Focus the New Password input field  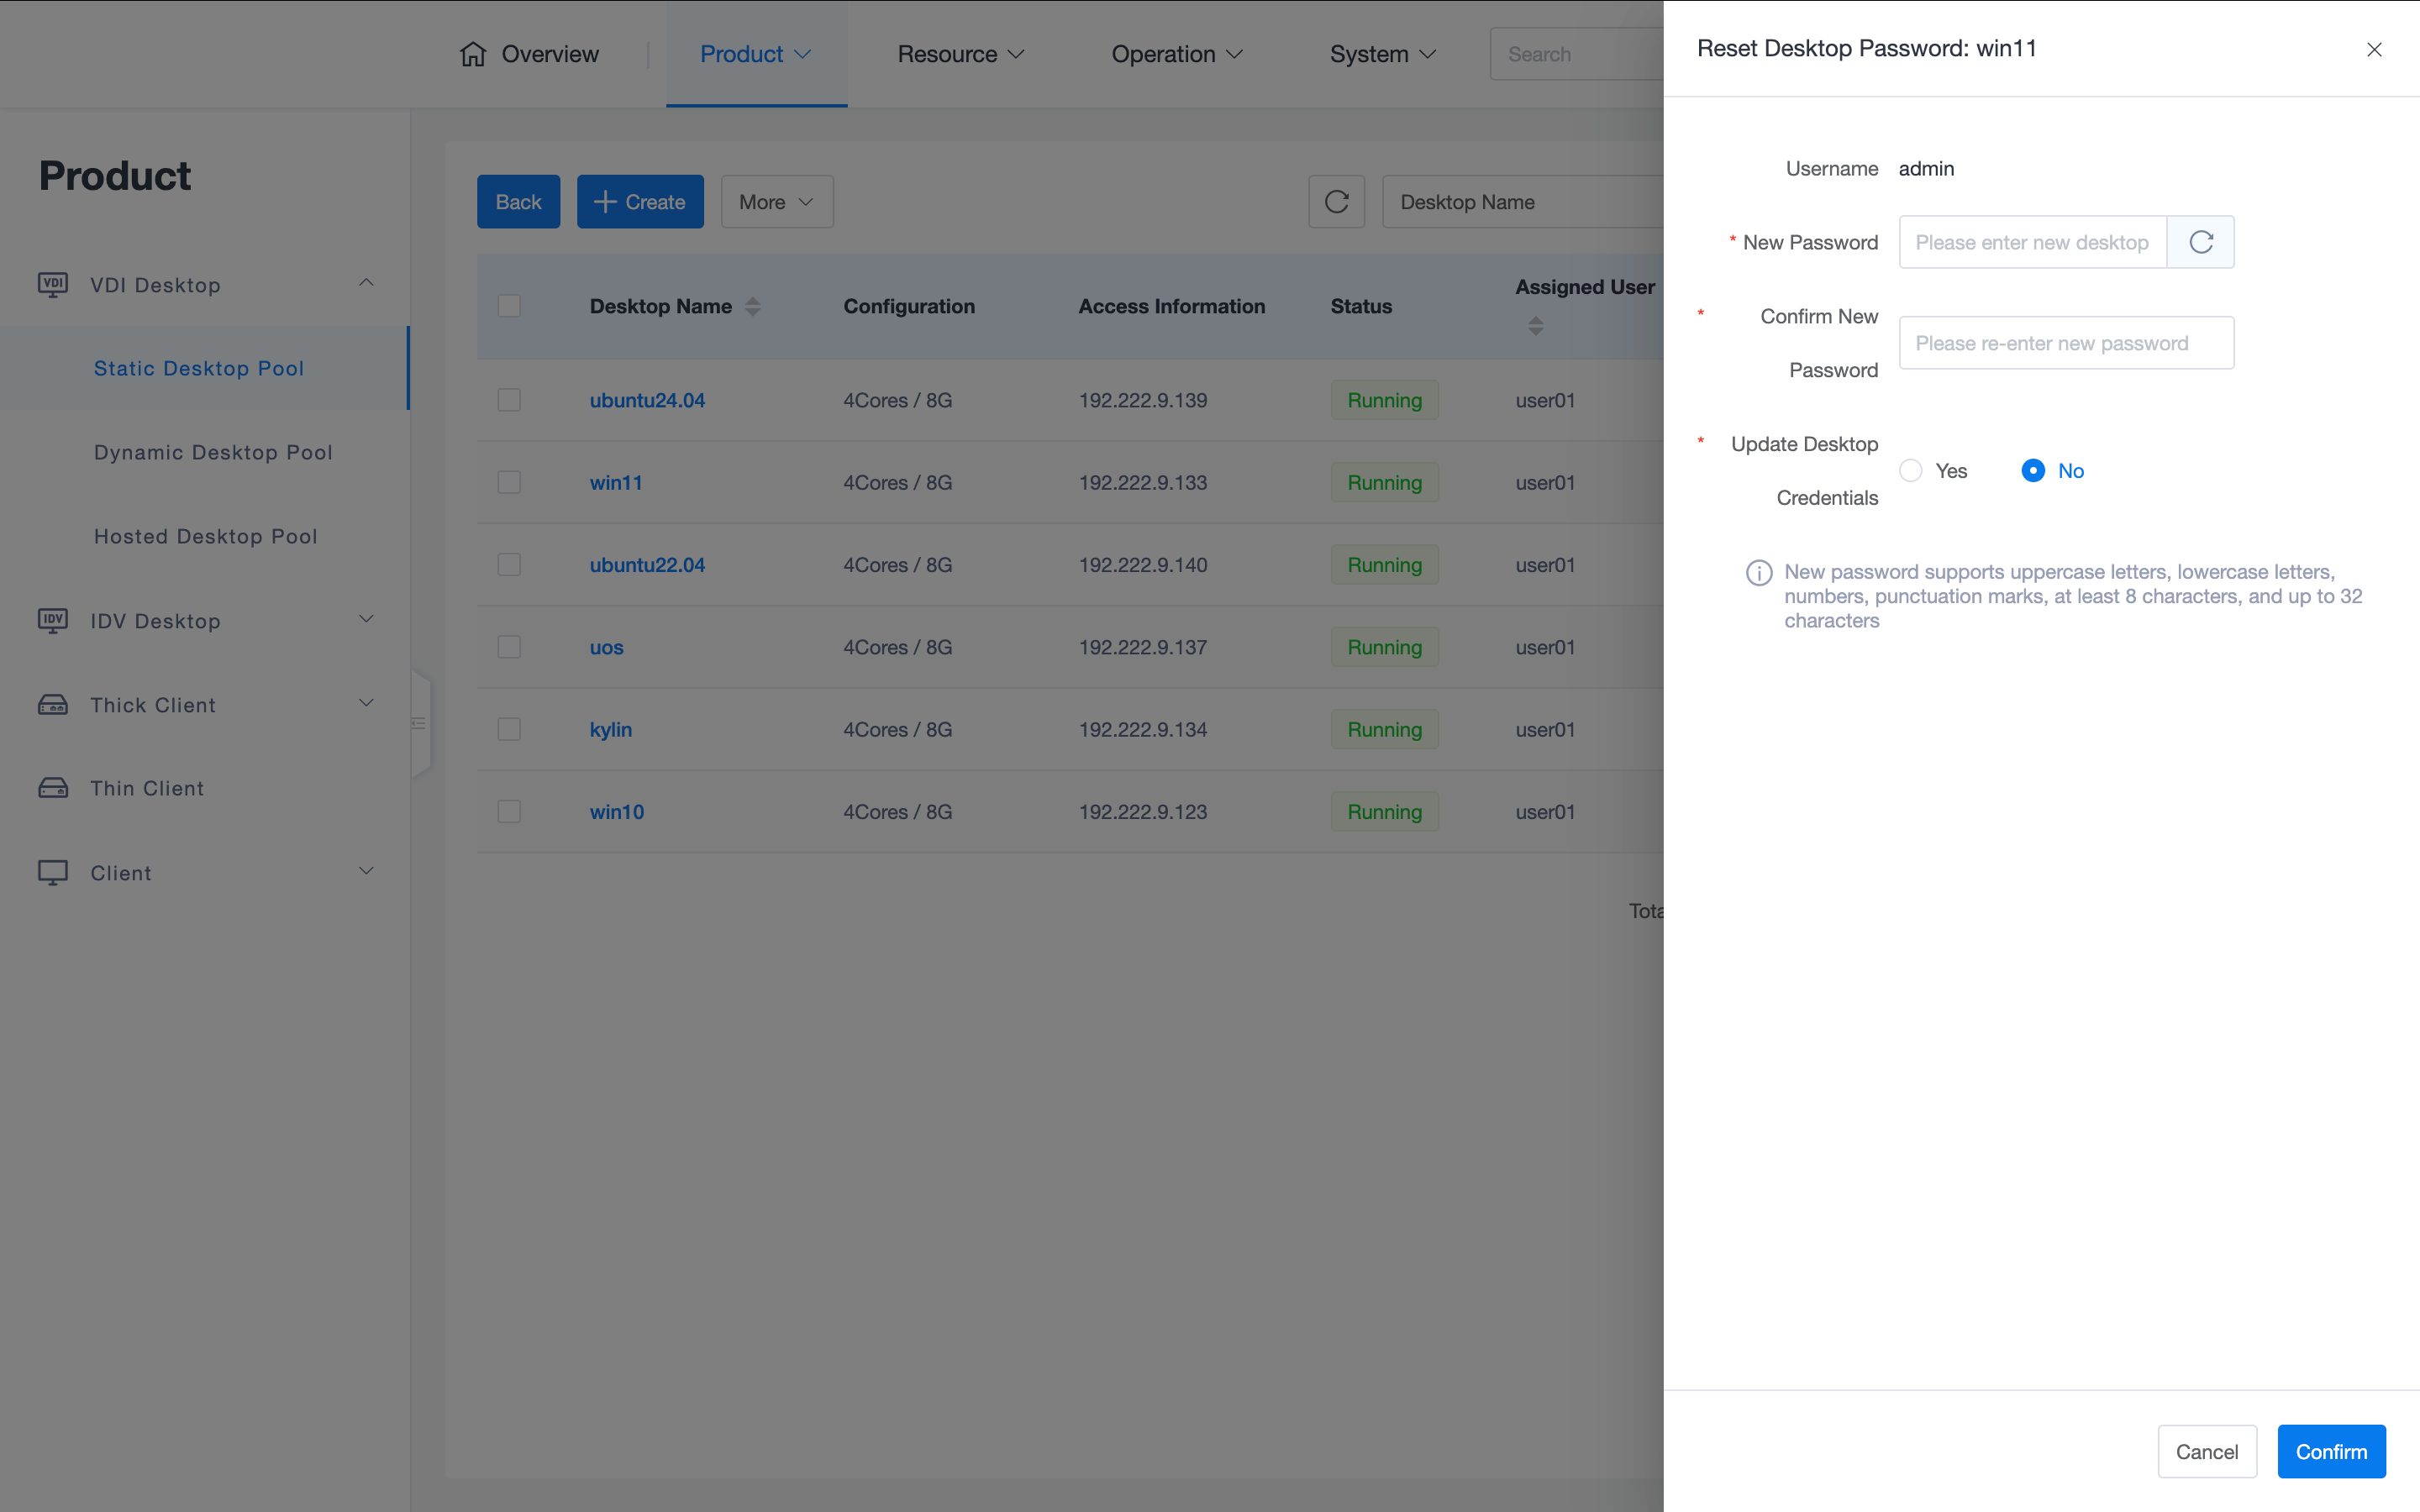point(2031,242)
